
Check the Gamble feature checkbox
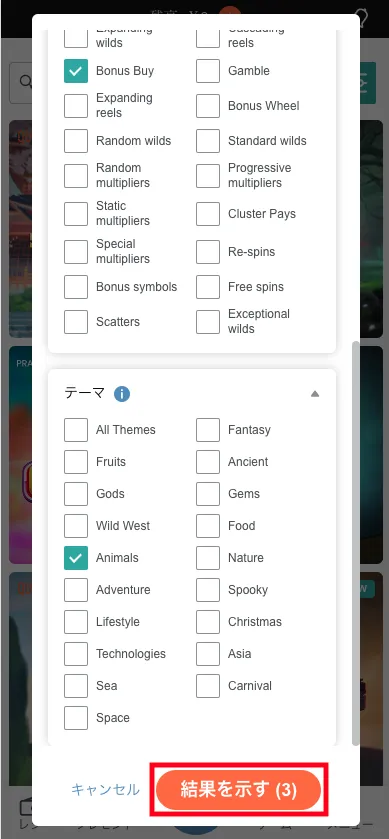(208, 71)
